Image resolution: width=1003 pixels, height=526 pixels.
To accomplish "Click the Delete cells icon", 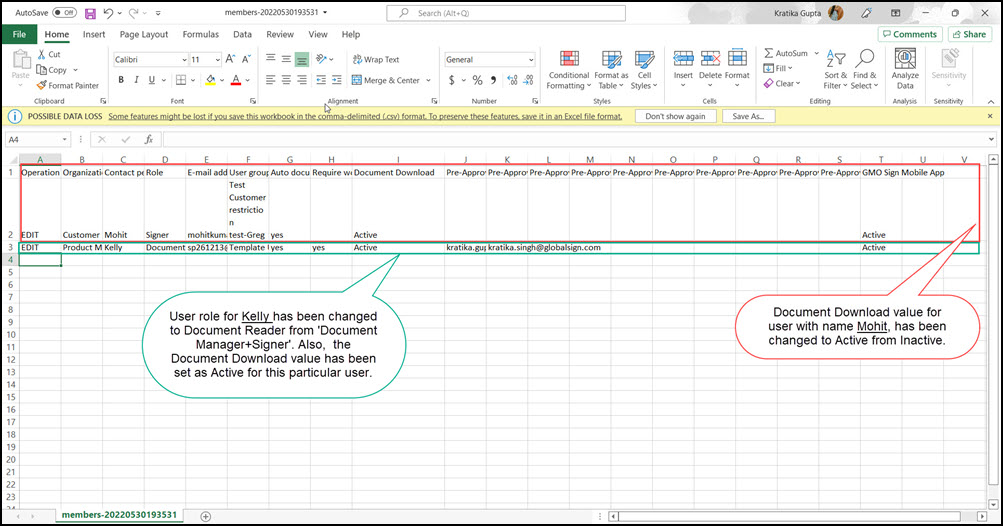I will coord(710,59).
